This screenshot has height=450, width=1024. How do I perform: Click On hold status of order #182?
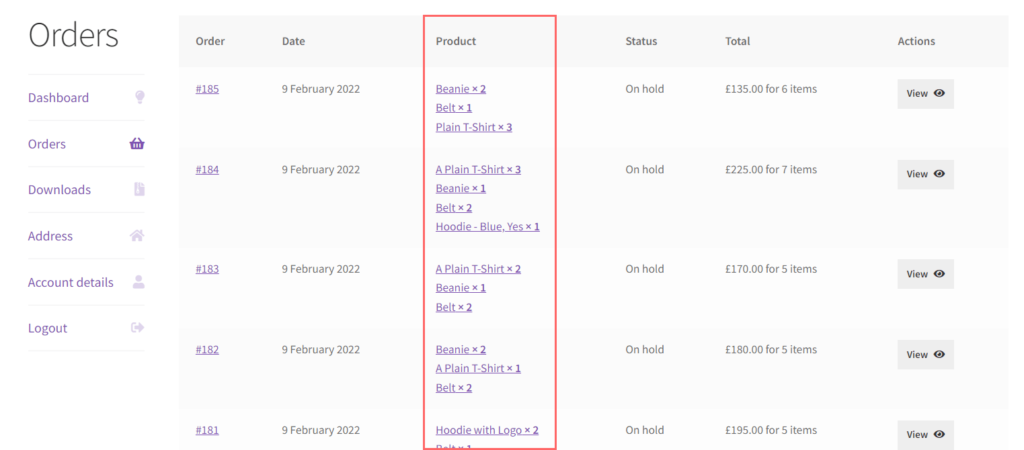(x=645, y=350)
